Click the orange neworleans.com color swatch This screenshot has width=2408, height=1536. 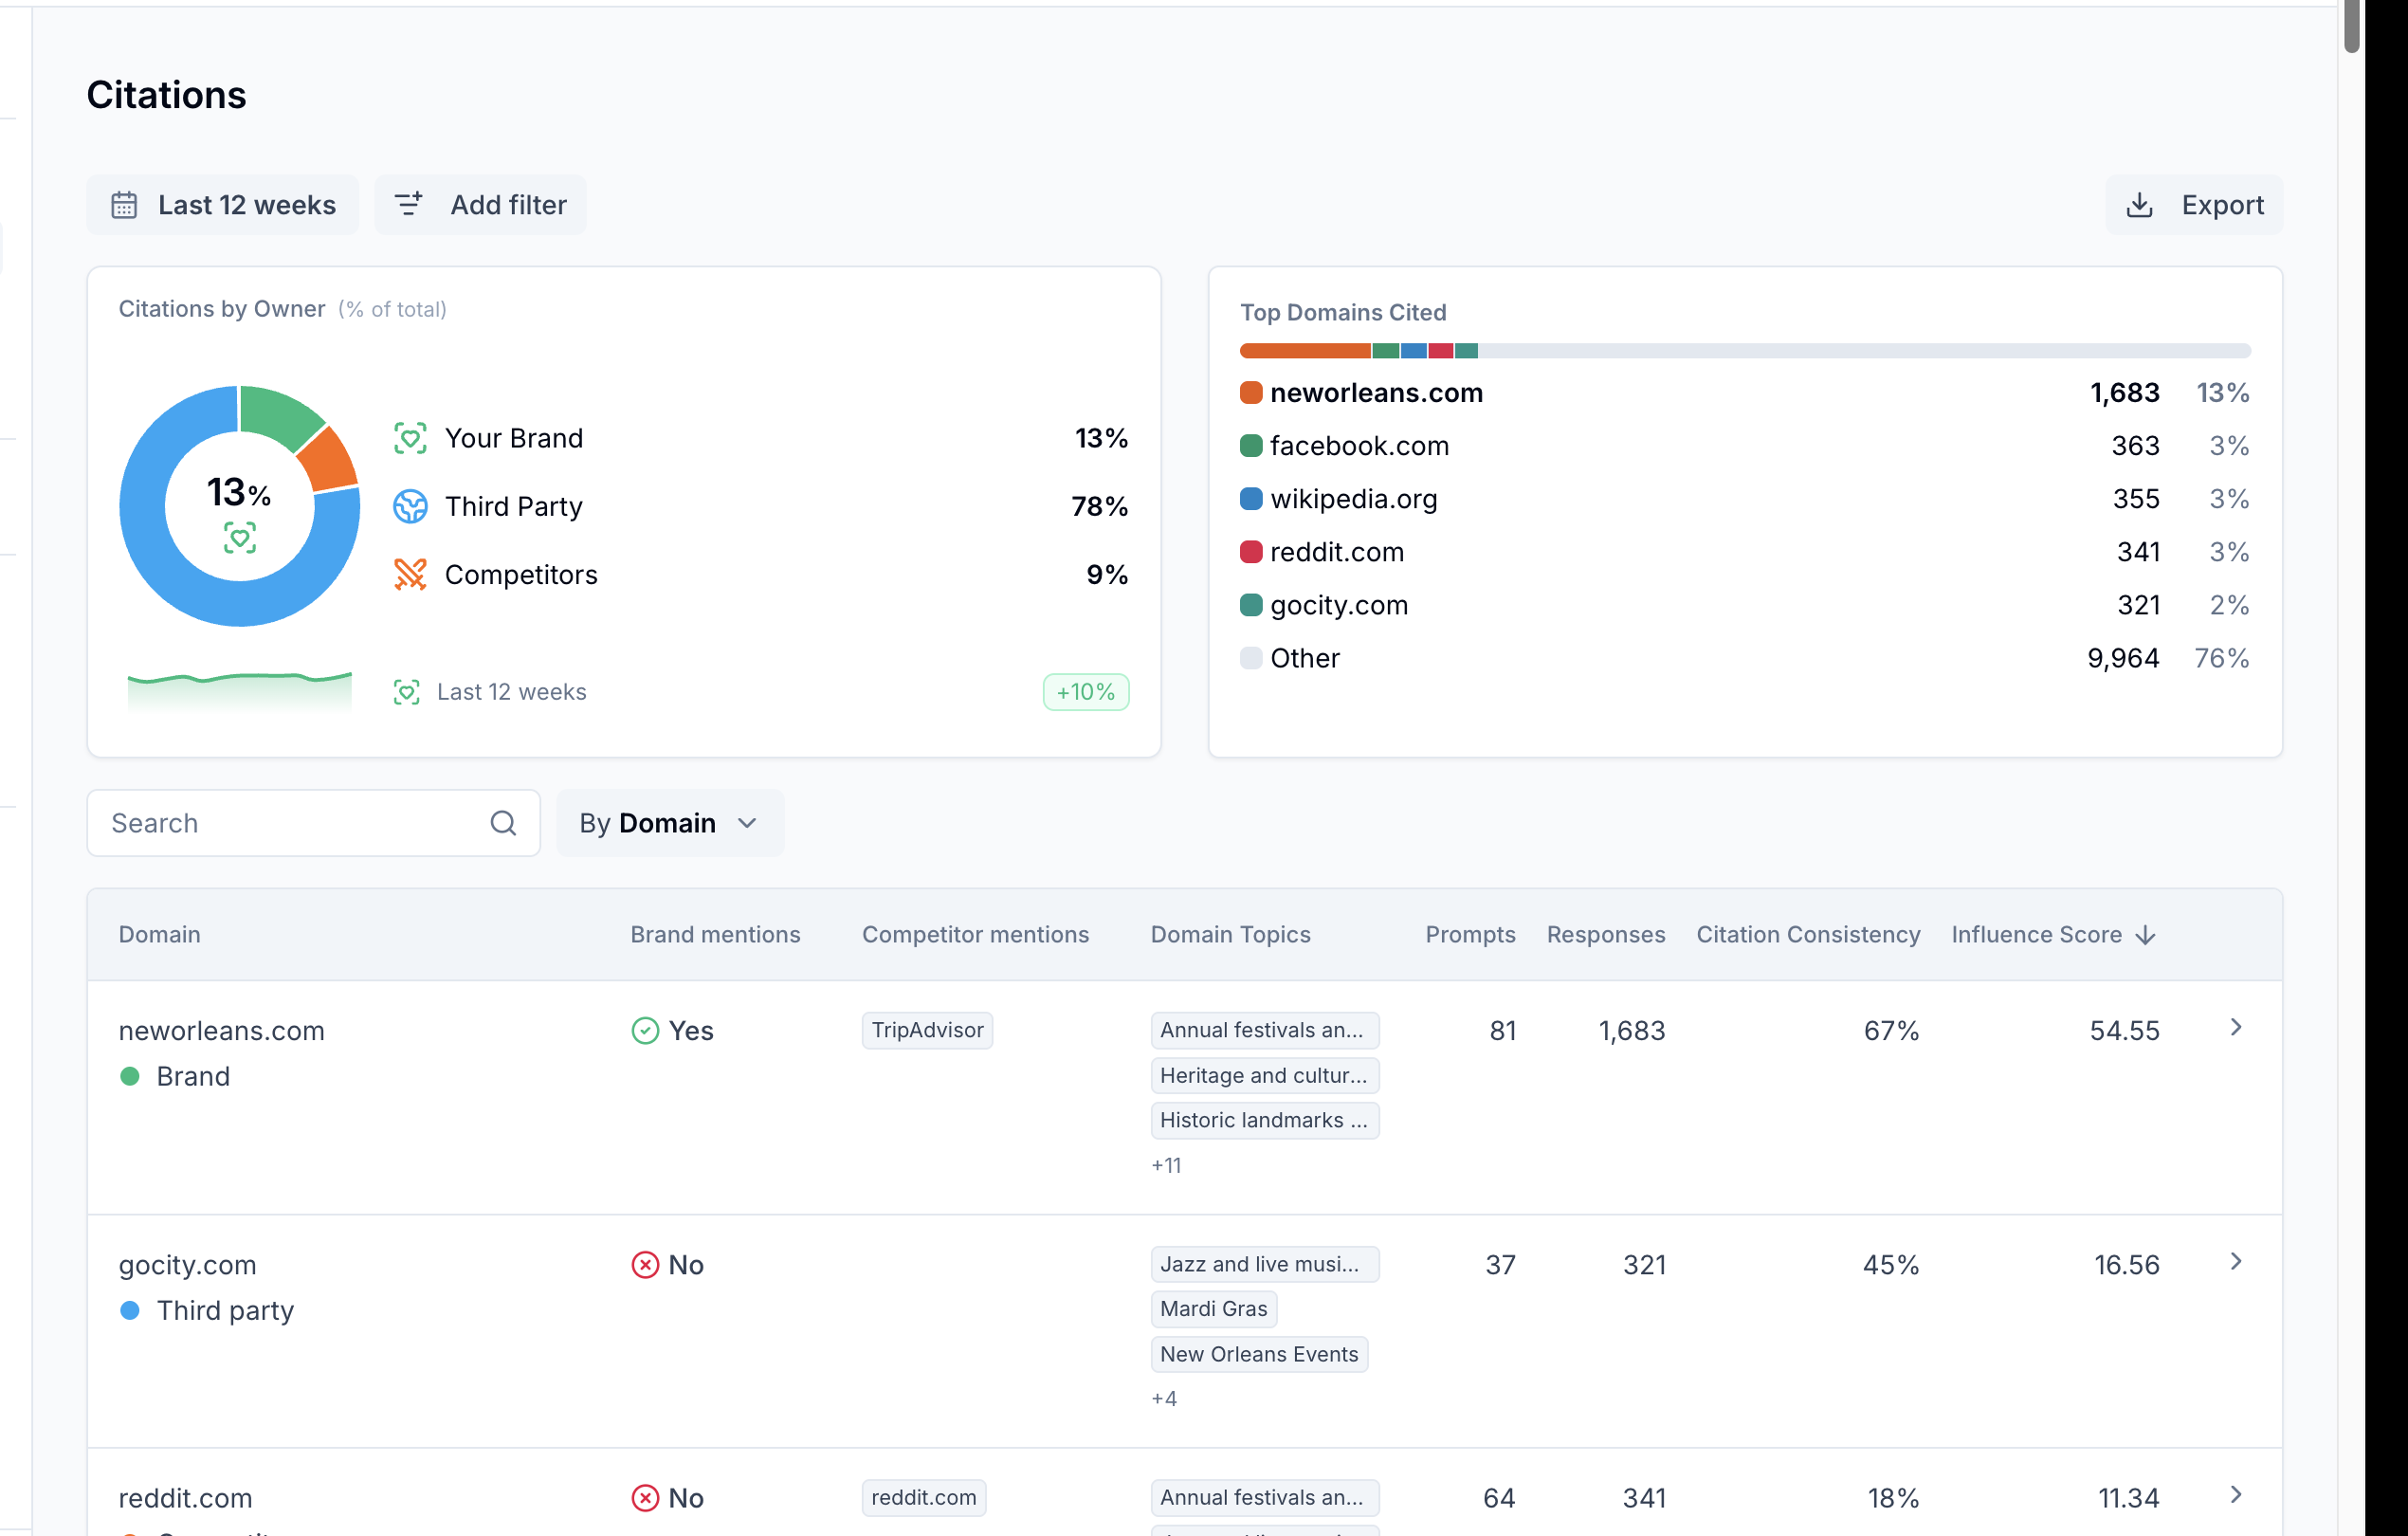pyautogui.click(x=1251, y=392)
